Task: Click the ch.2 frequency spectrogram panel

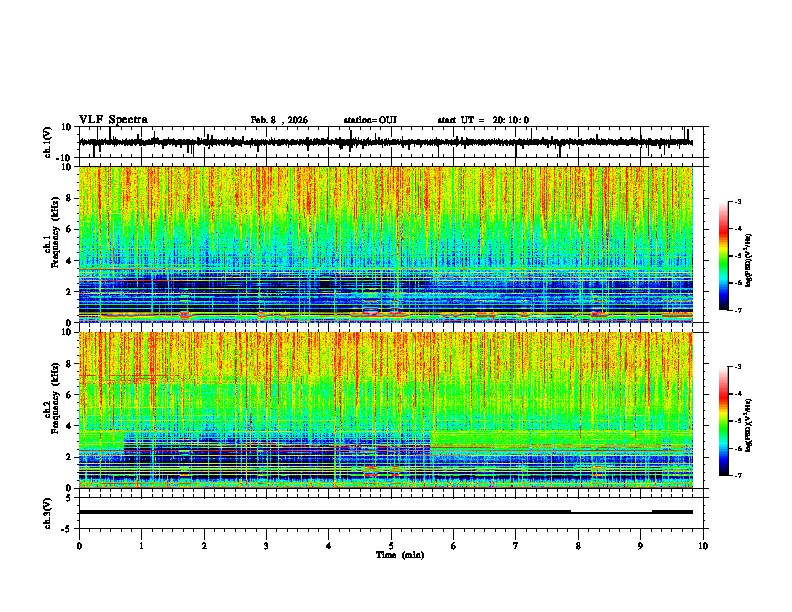Action: (x=386, y=410)
